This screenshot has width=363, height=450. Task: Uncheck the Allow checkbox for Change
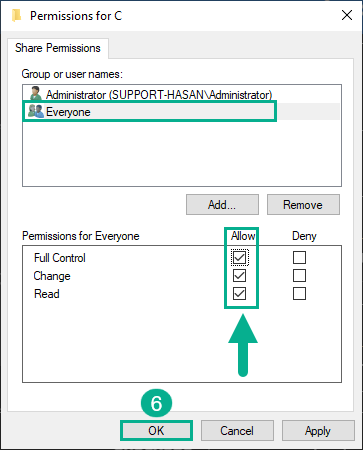pyautogui.click(x=240, y=276)
